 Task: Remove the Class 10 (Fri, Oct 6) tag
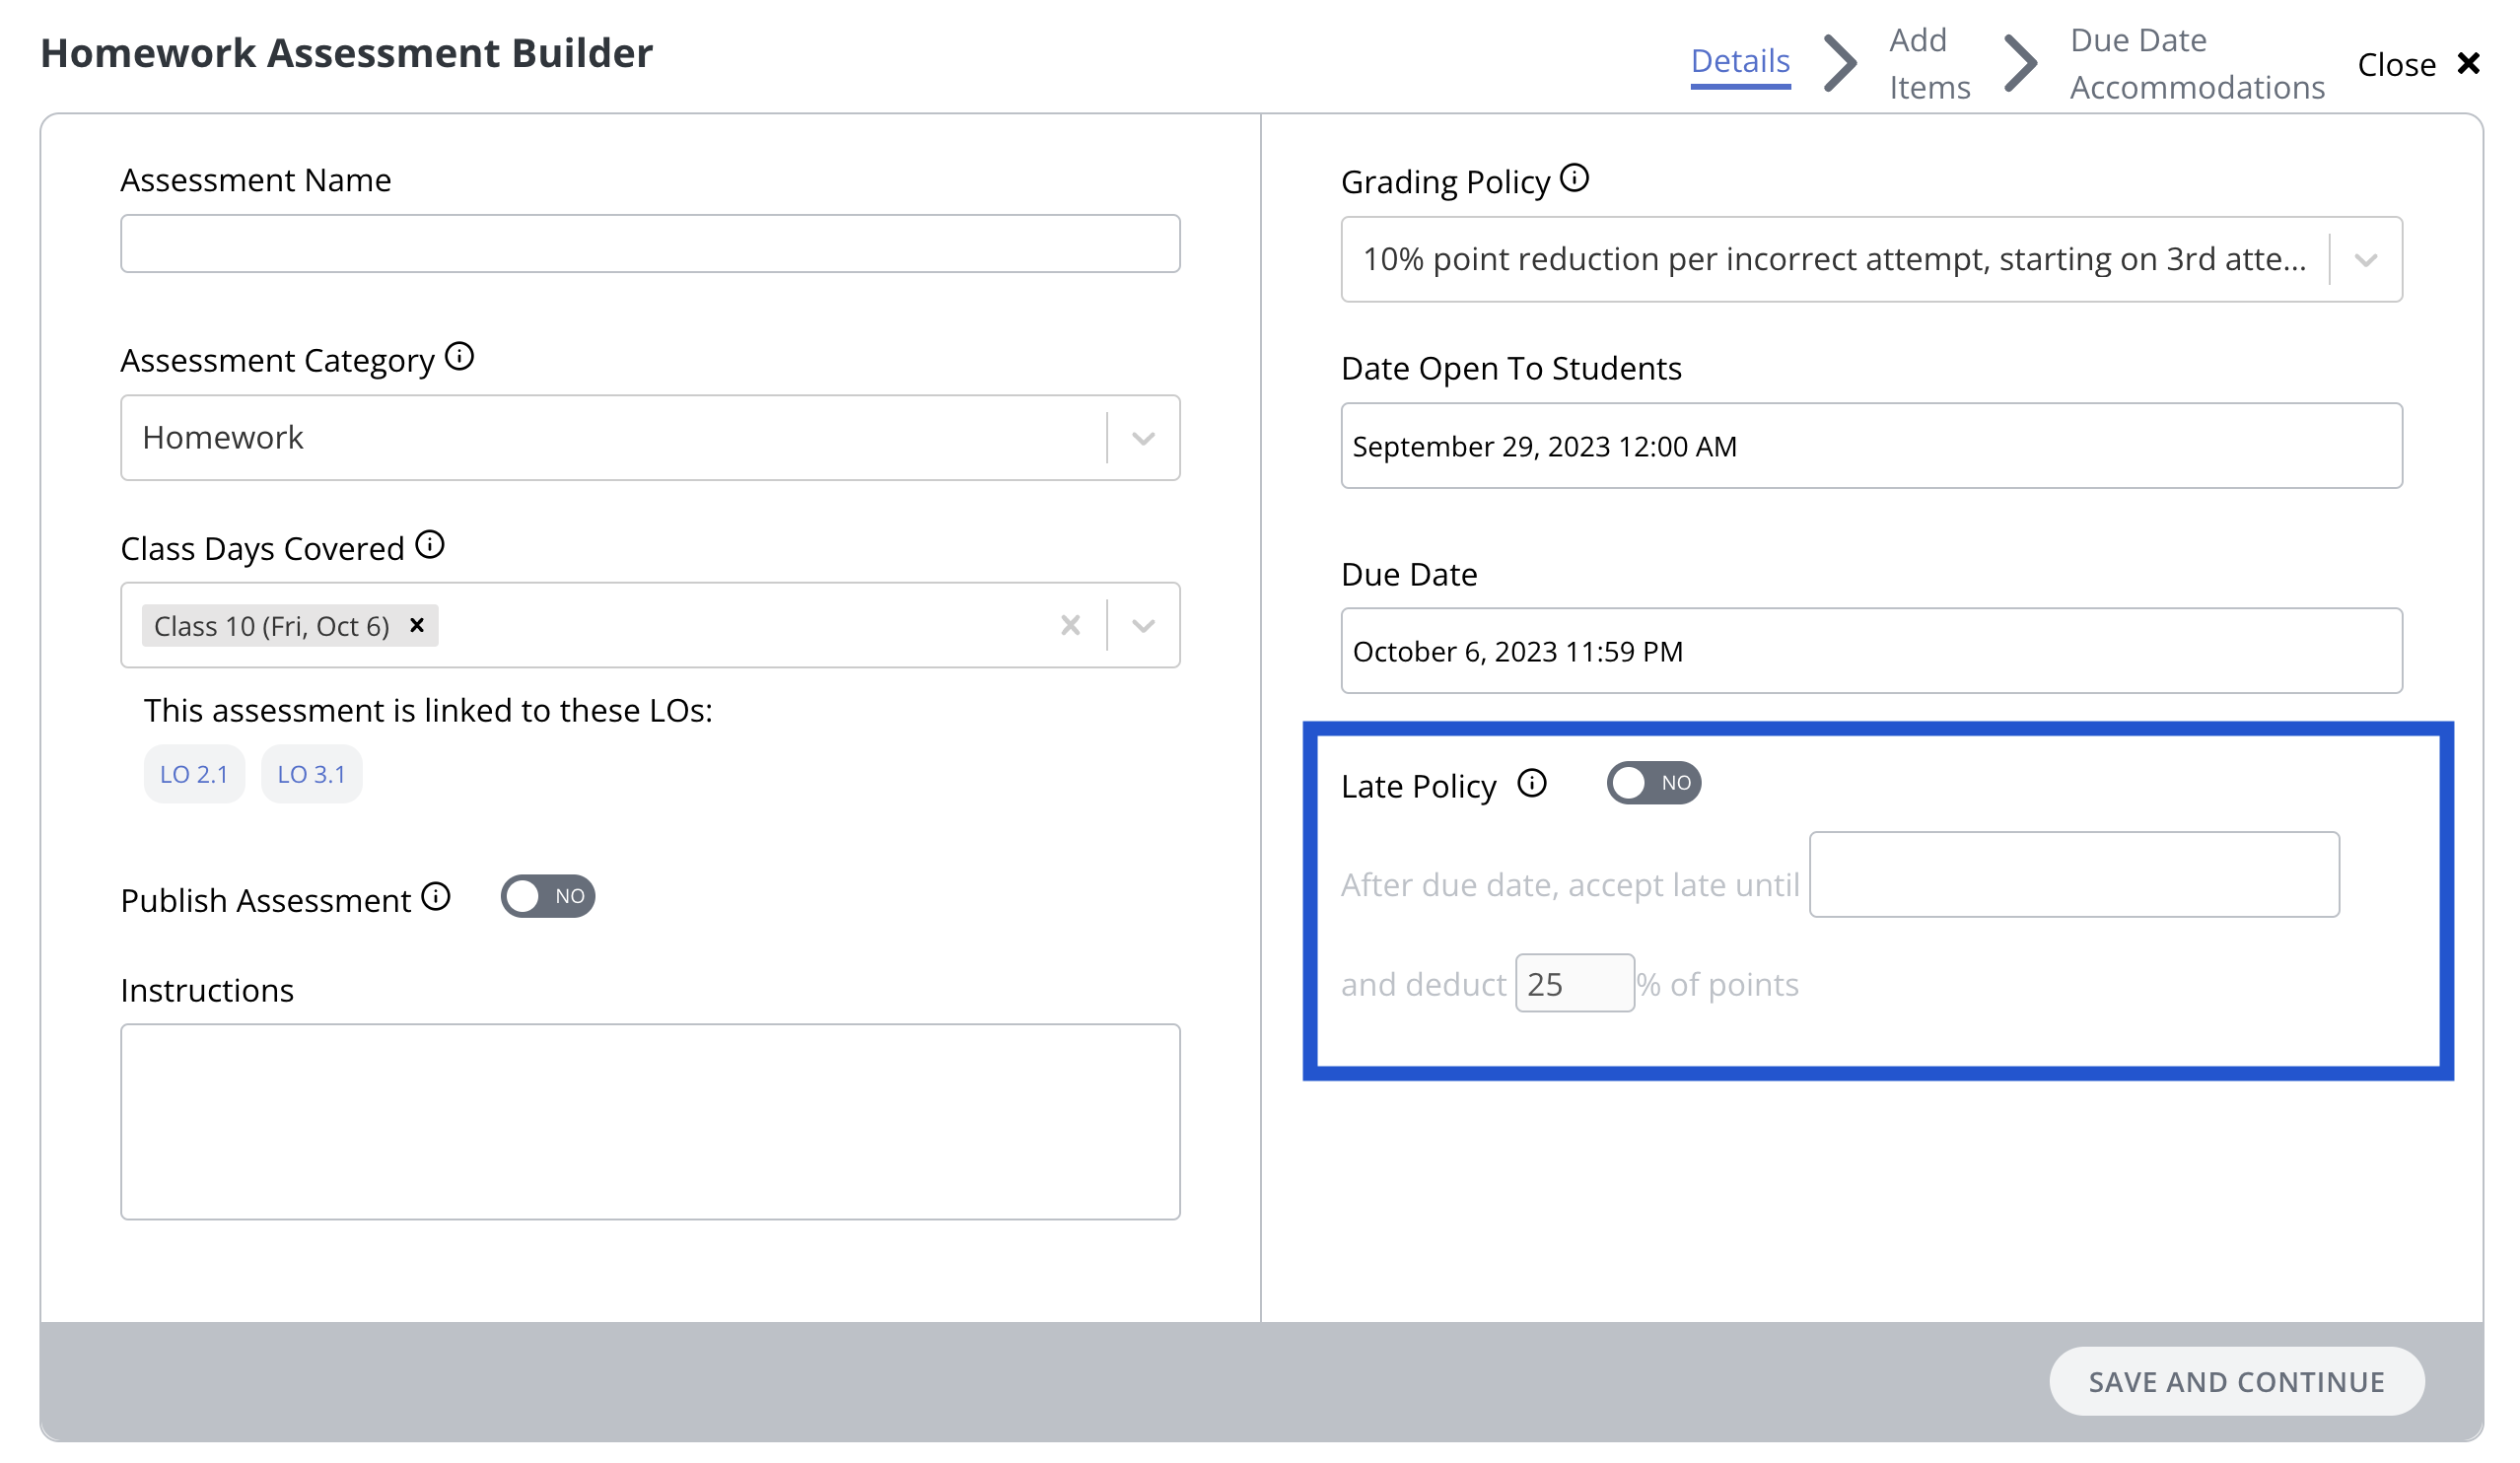(x=417, y=625)
